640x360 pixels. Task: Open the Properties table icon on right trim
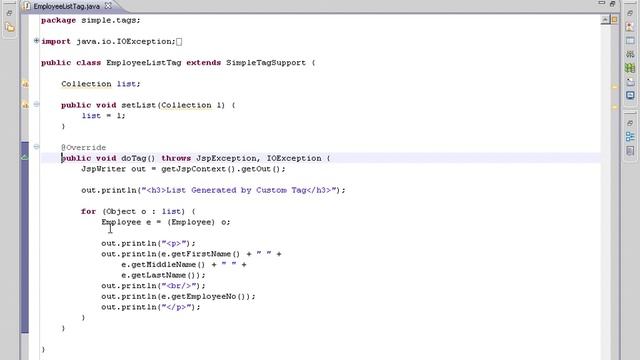click(x=630, y=40)
